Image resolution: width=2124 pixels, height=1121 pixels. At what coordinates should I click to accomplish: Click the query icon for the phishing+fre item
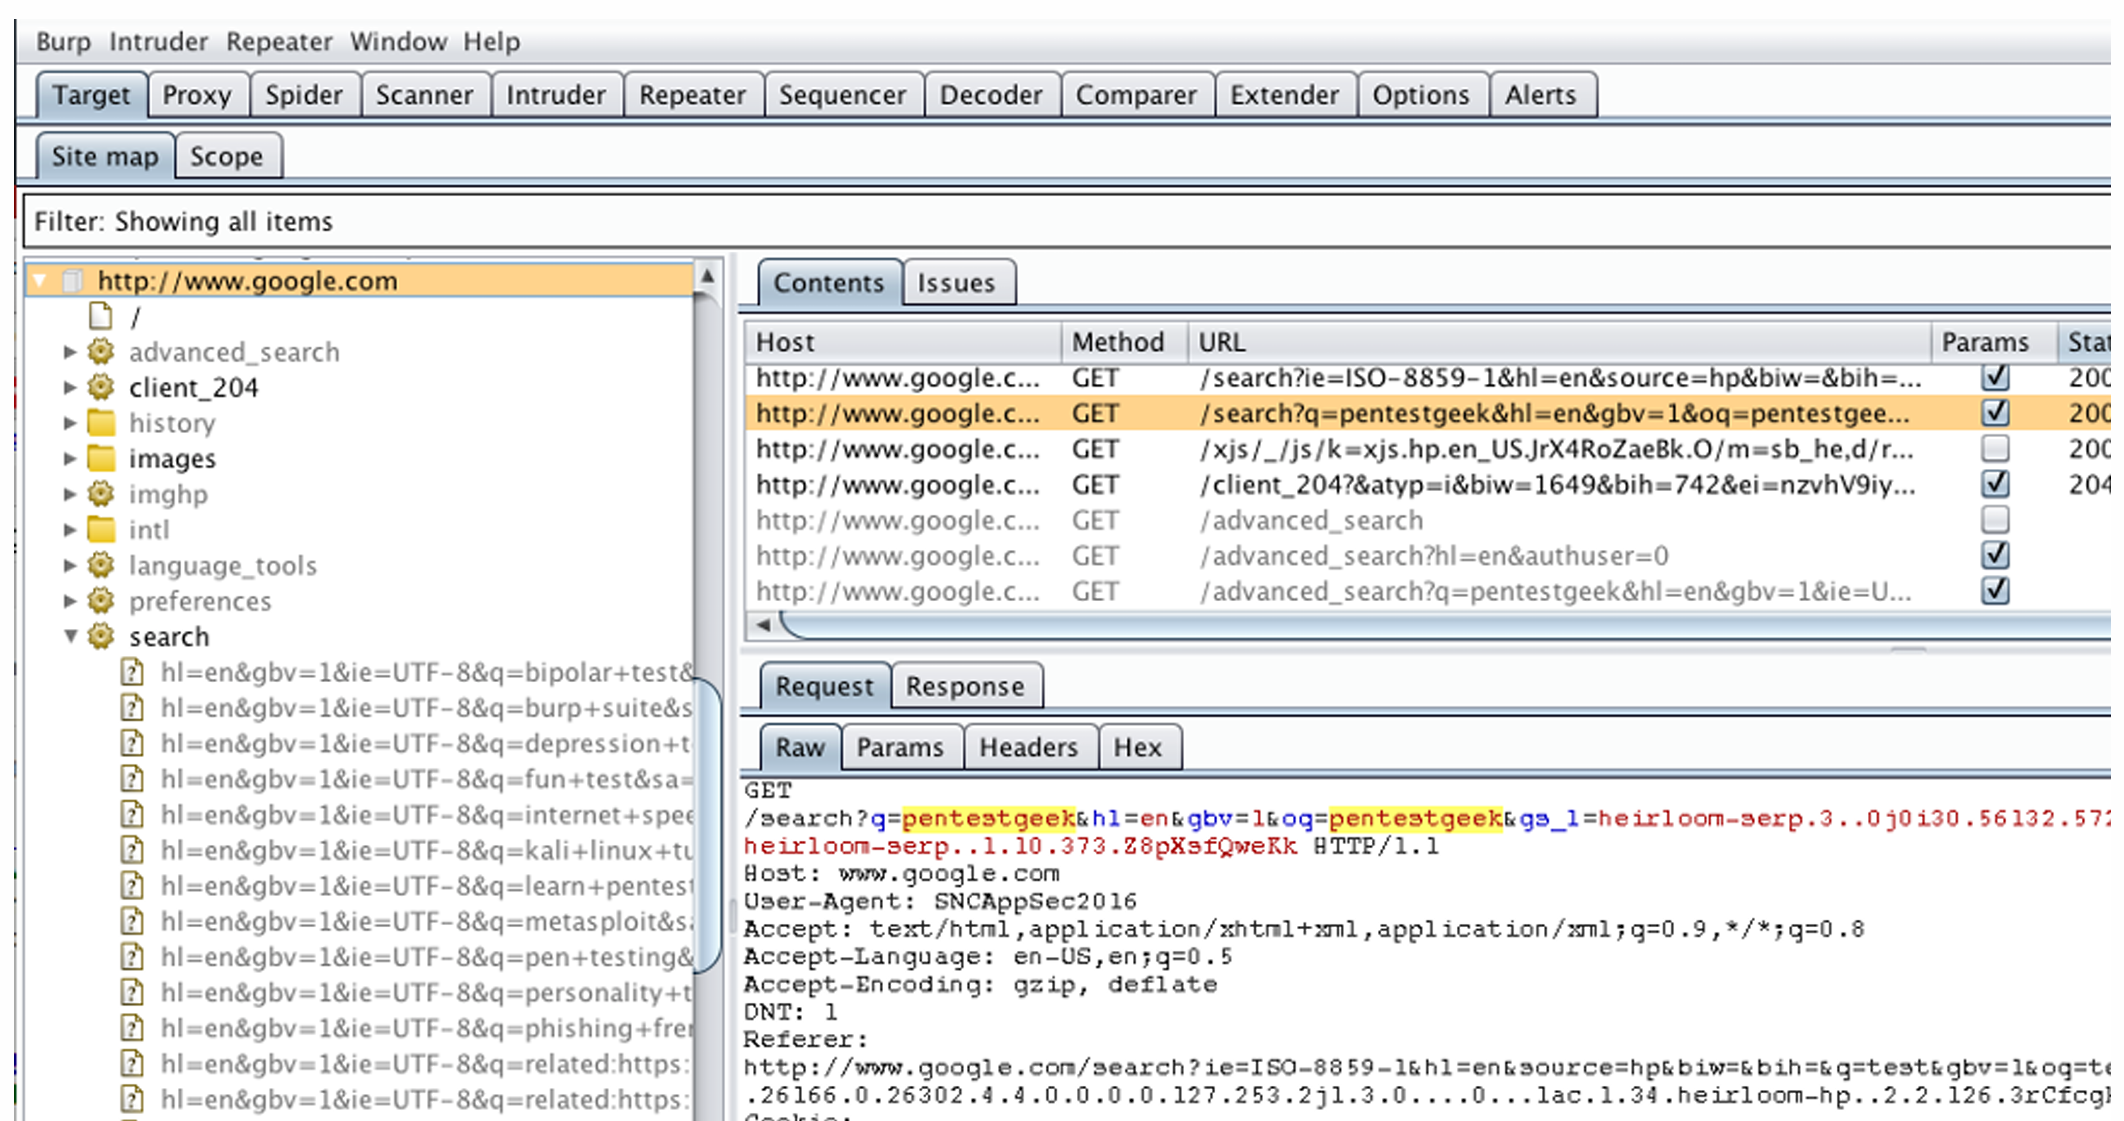pos(132,1028)
